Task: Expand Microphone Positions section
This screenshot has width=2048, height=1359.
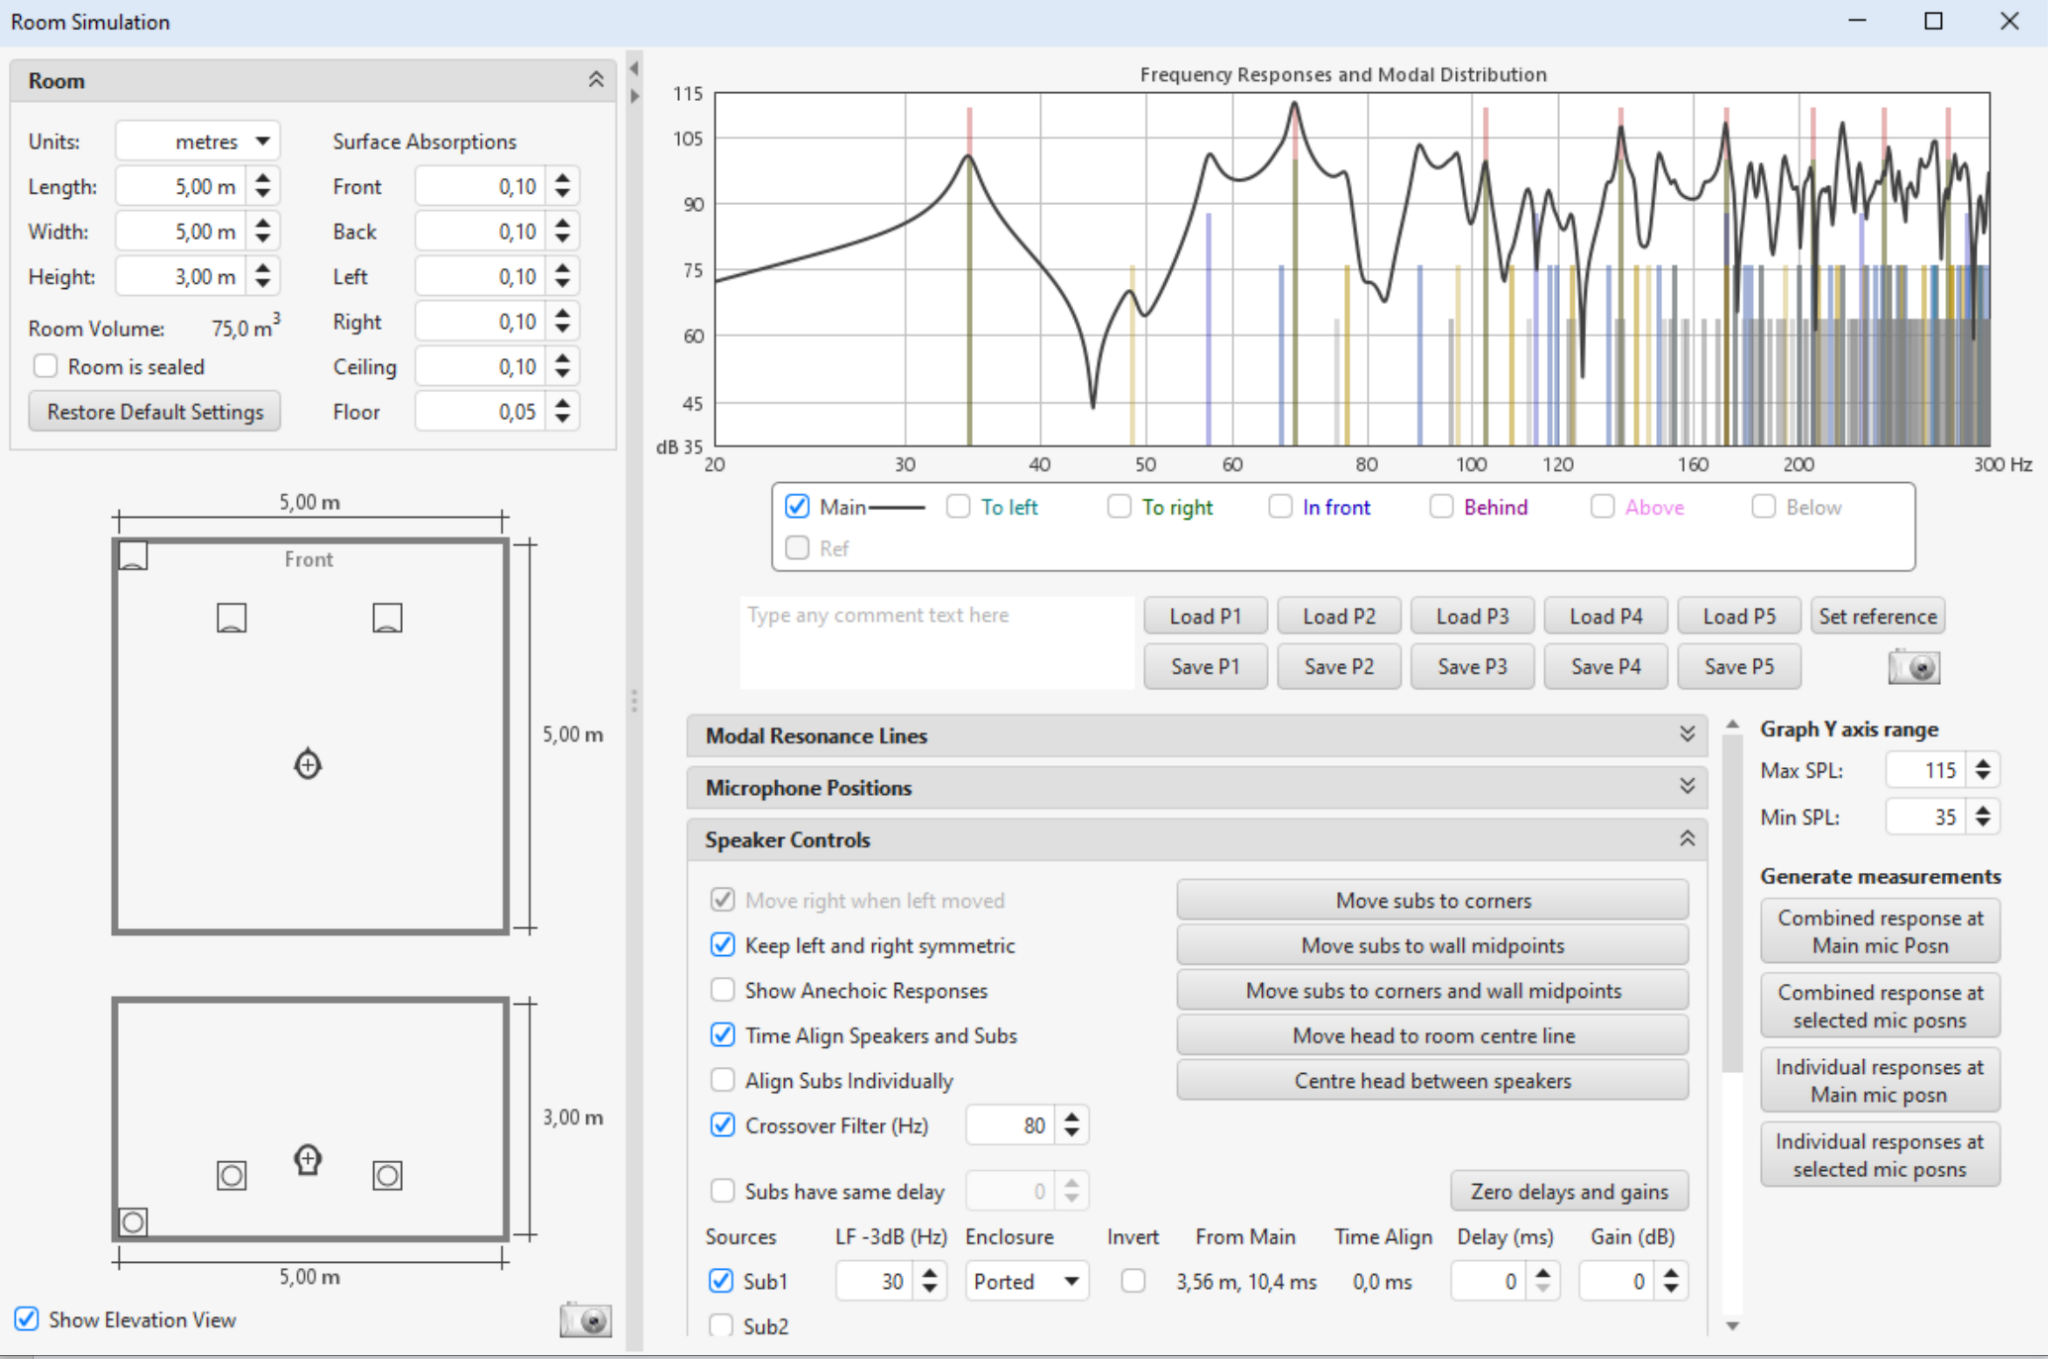Action: coord(1687,787)
